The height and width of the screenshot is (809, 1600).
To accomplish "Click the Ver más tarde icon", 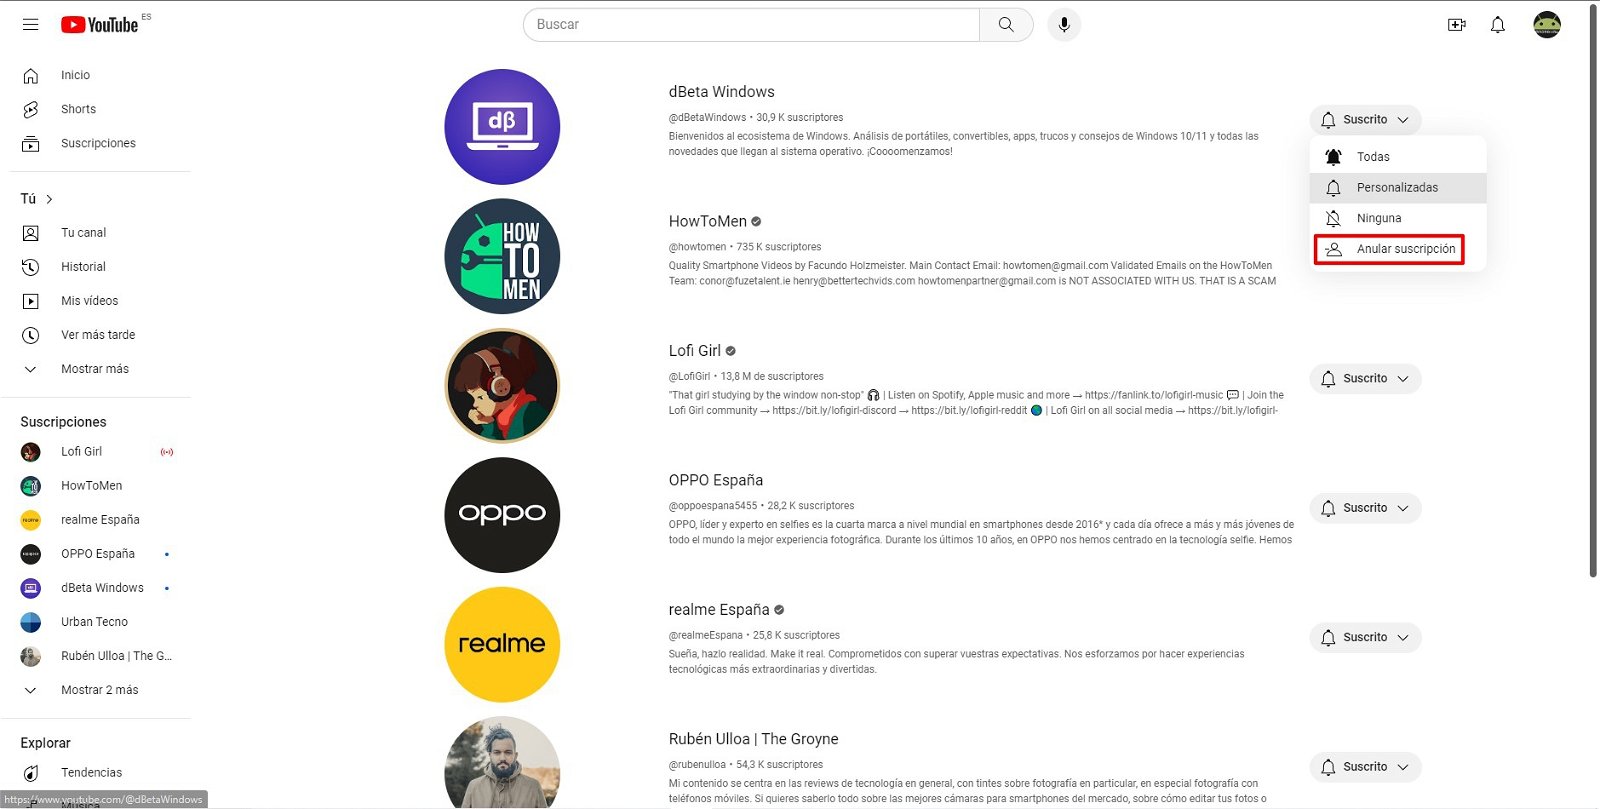I will (31, 335).
